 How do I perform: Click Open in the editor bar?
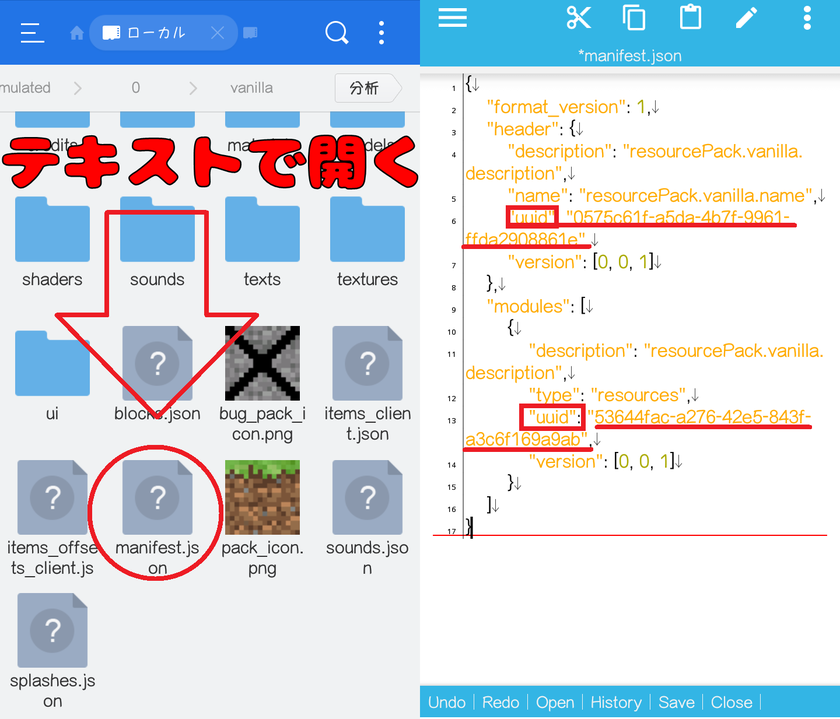pyautogui.click(x=555, y=702)
